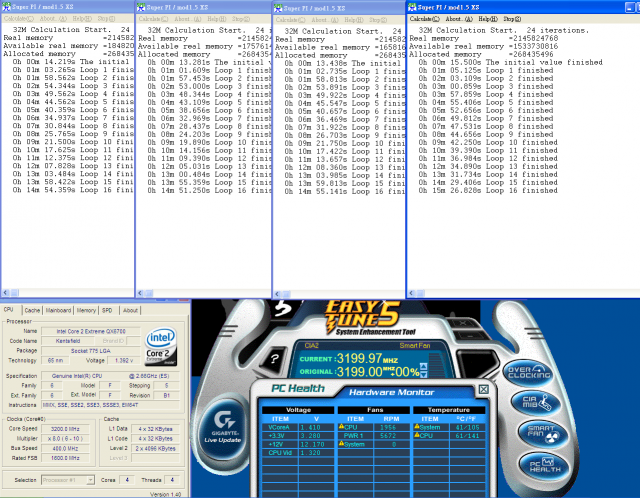The height and width of the screenshot is (498, 640).
Task: Click the warning icon beside CPU fan
Action: pyautogui.click(x=341, y=427)
